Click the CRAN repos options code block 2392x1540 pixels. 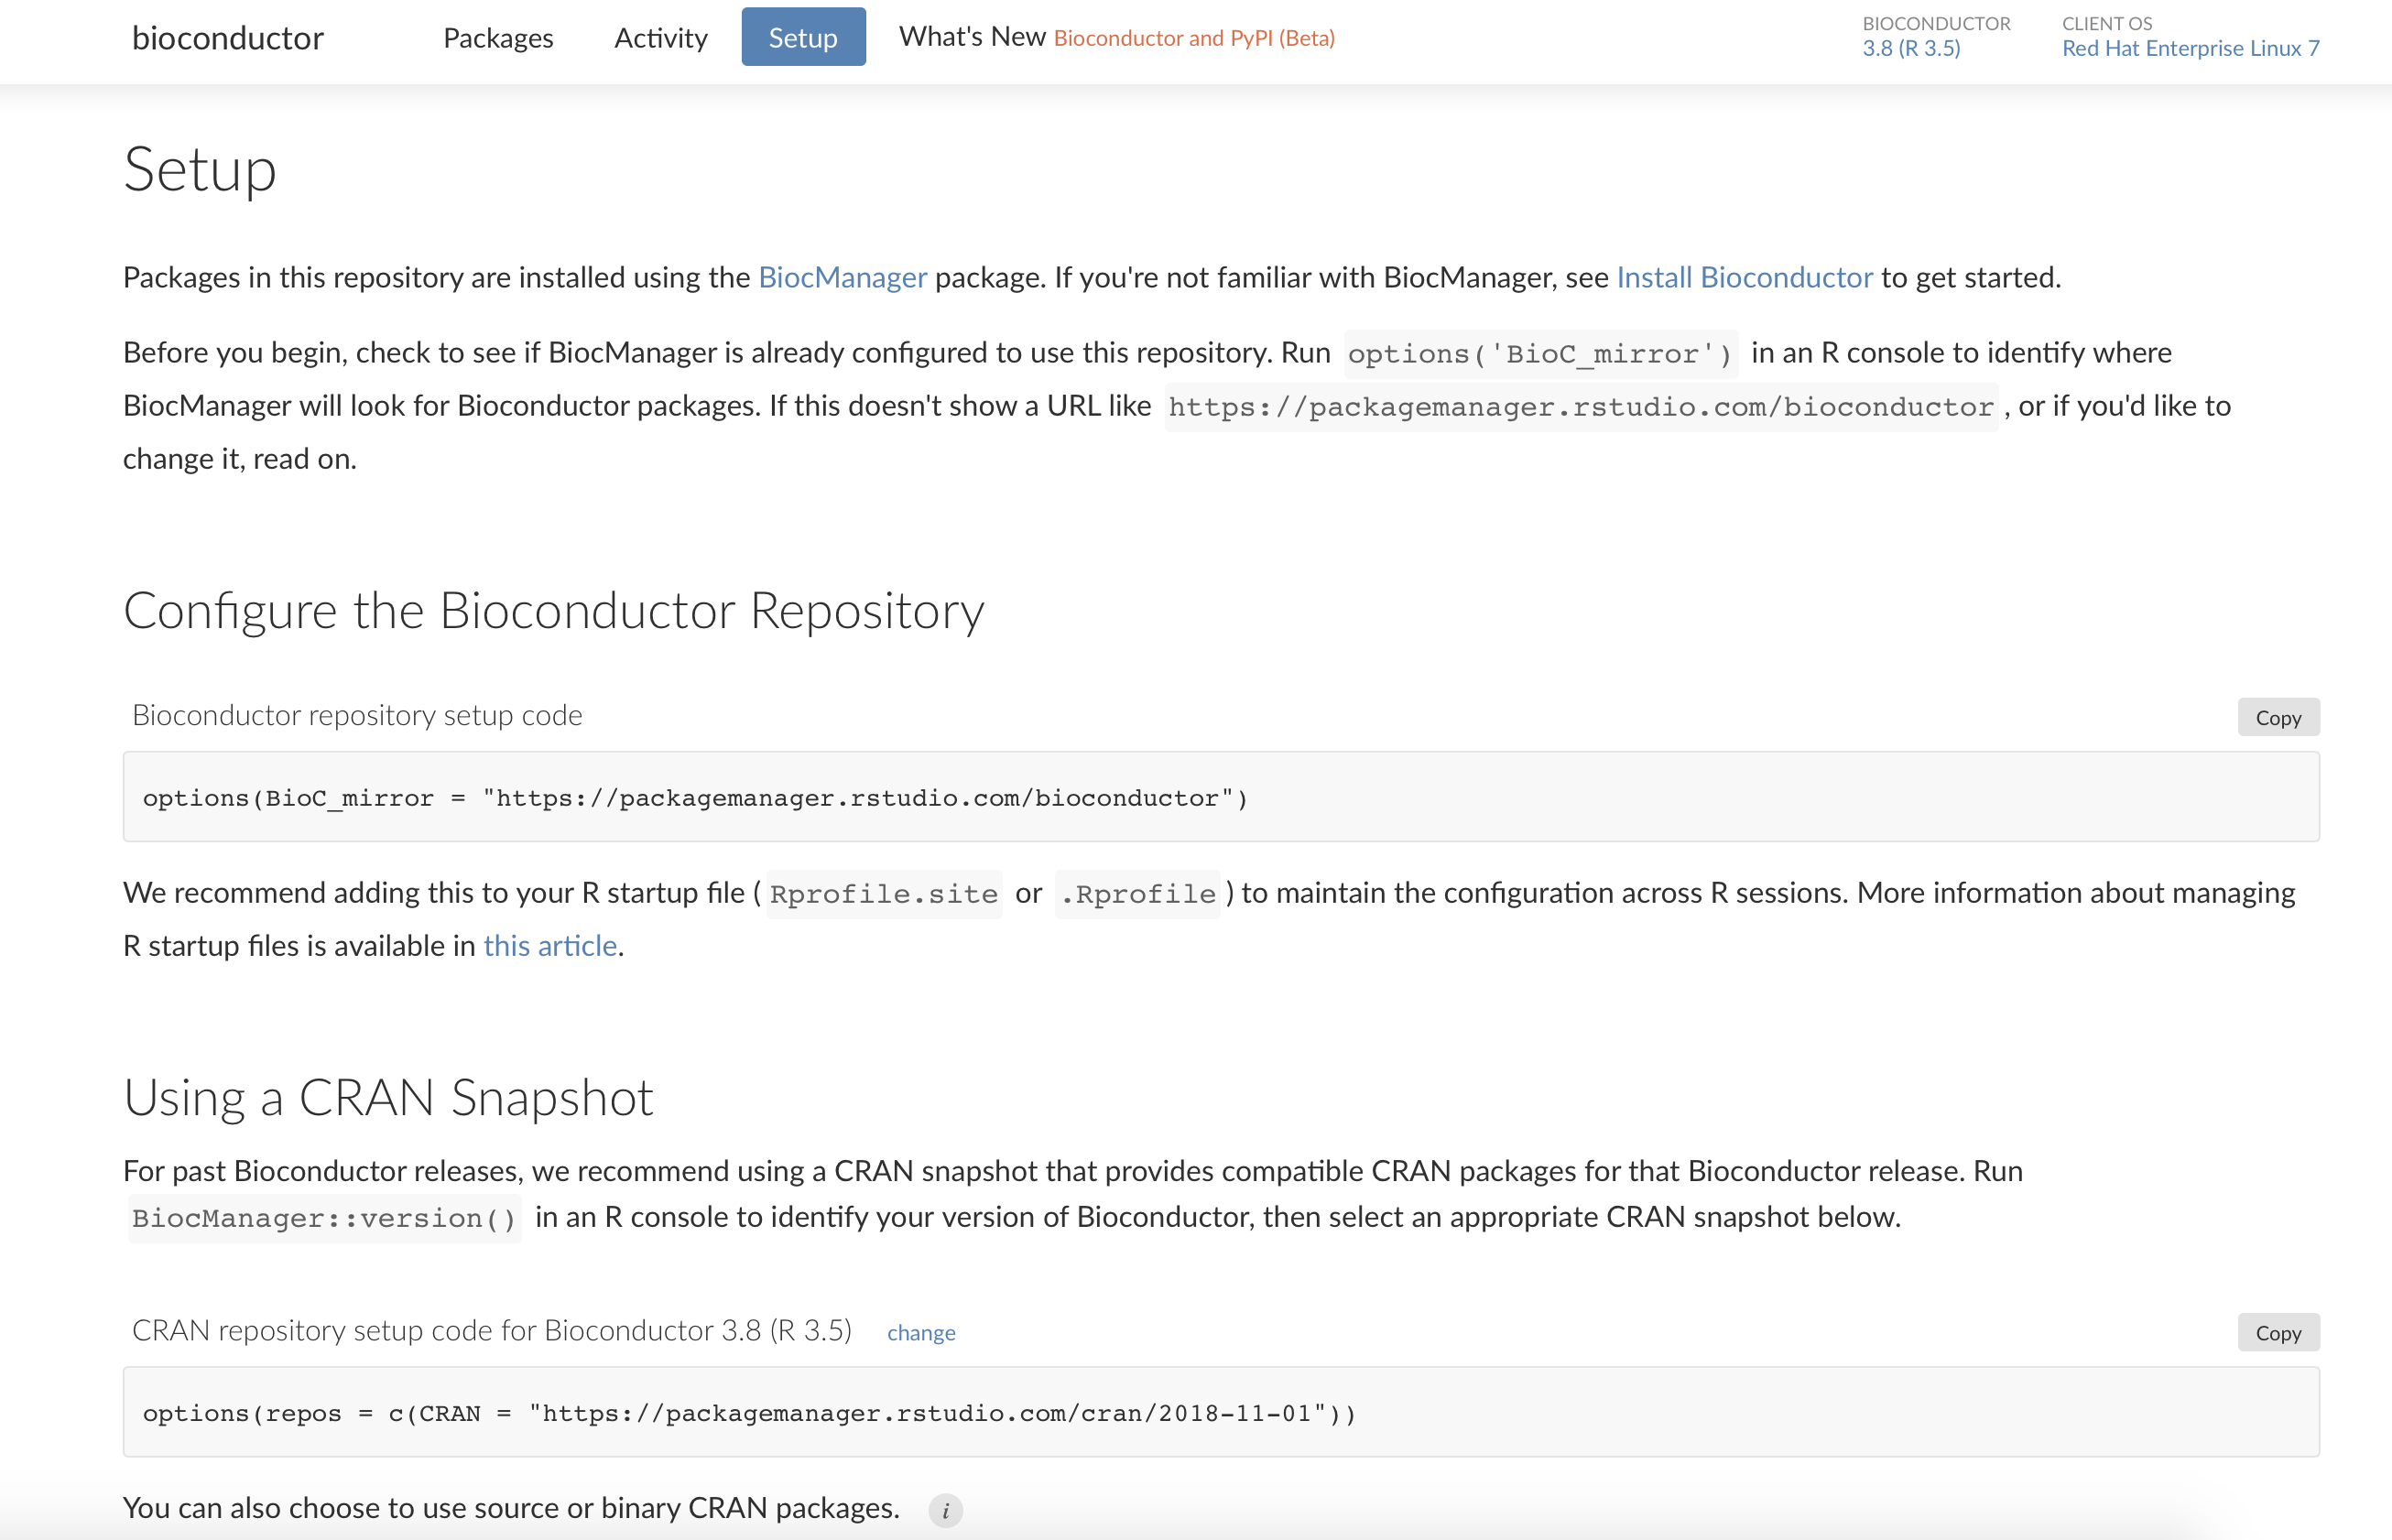pyautogui.click(x=748, y=1413)
